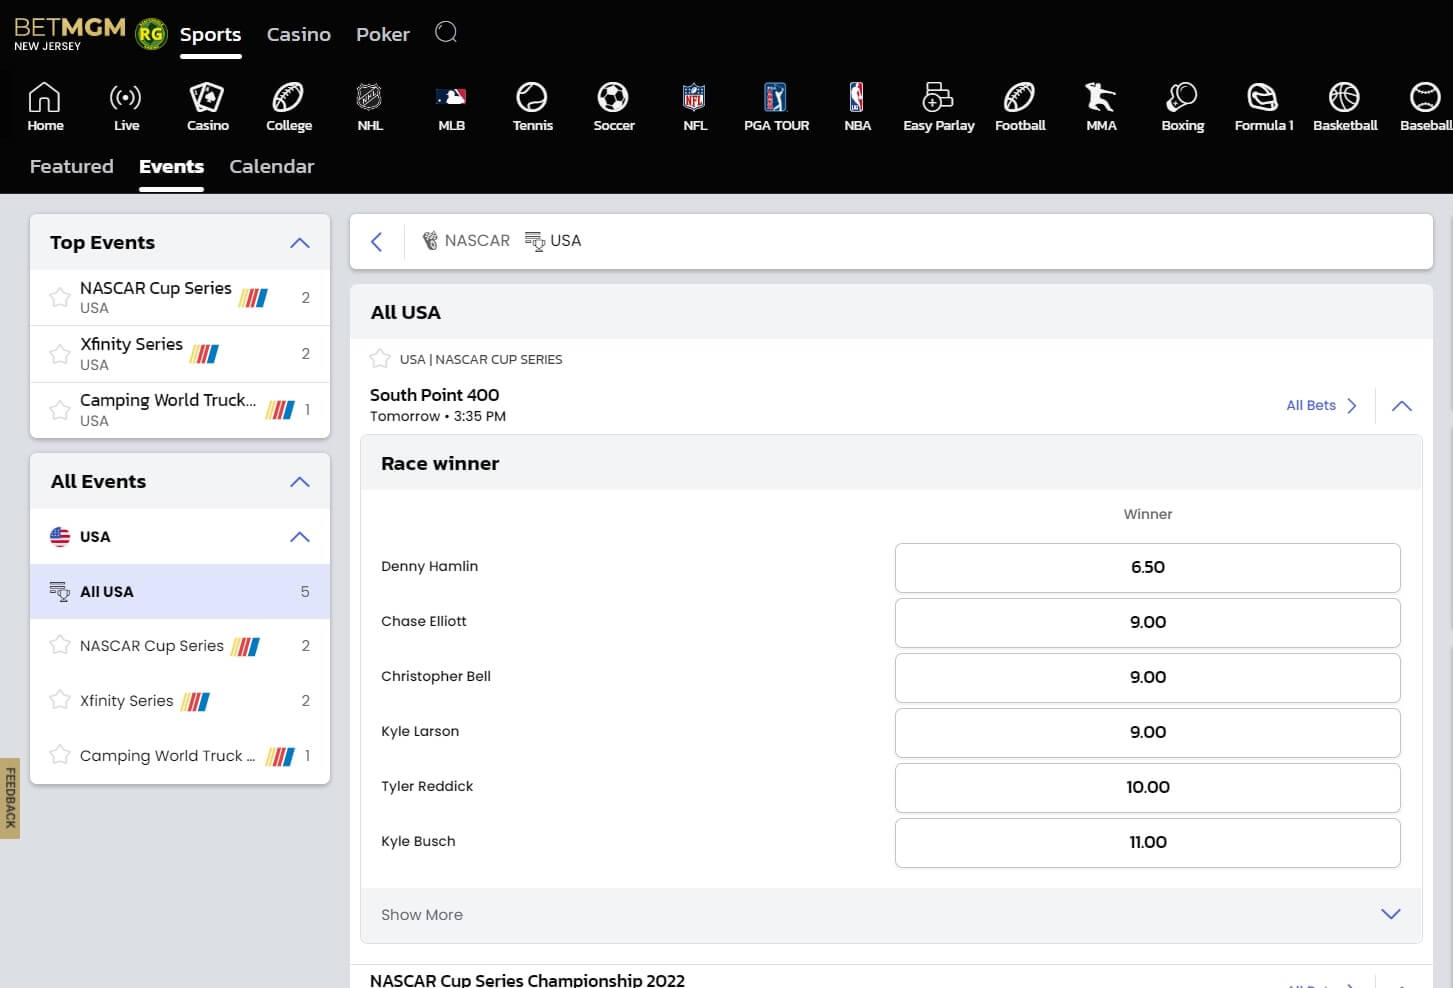
Task: Open the Live betting icon
Action: (126, 106)
